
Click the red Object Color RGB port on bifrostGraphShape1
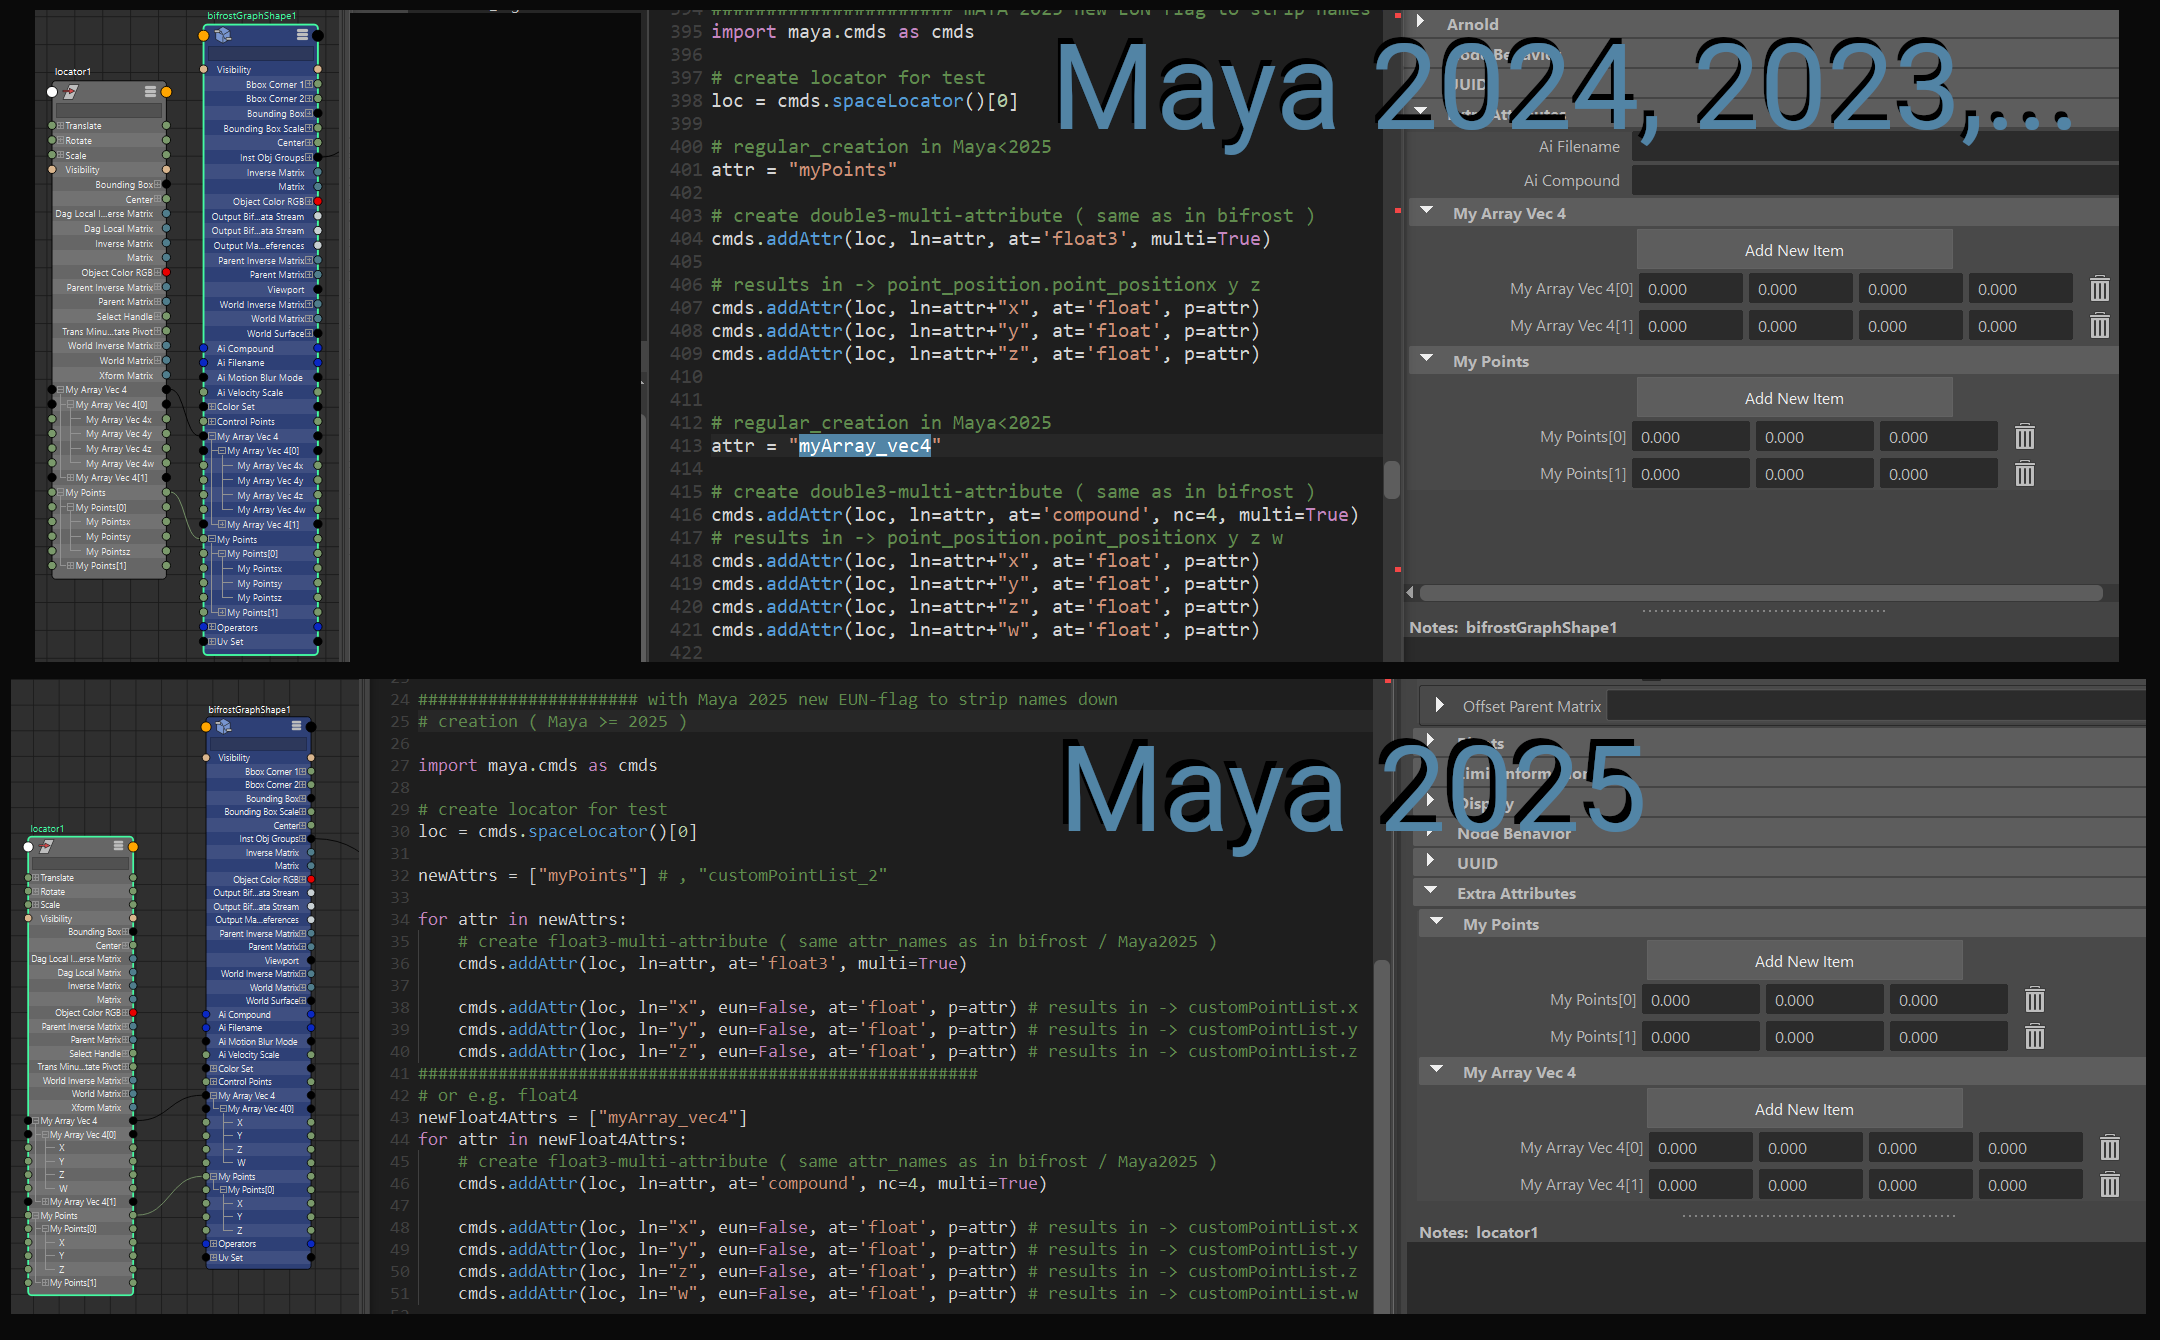[x=317, y=201]
